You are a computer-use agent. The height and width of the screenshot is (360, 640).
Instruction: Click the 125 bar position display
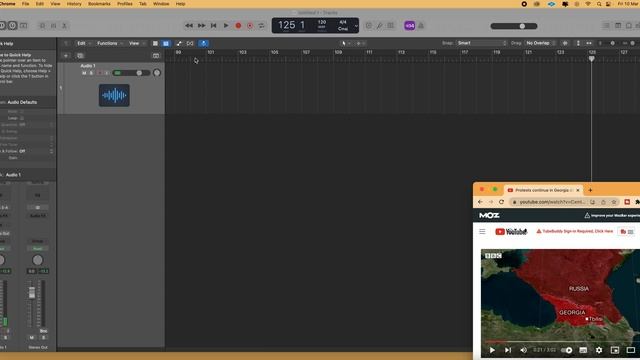tap(287, 25)
